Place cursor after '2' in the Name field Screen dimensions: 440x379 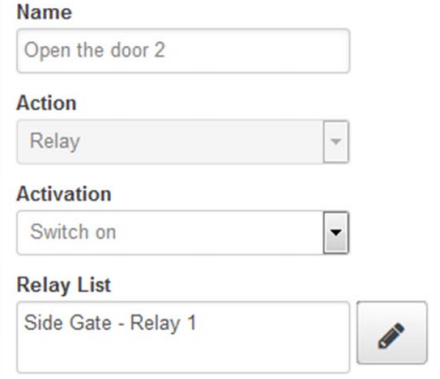[166, 50]
